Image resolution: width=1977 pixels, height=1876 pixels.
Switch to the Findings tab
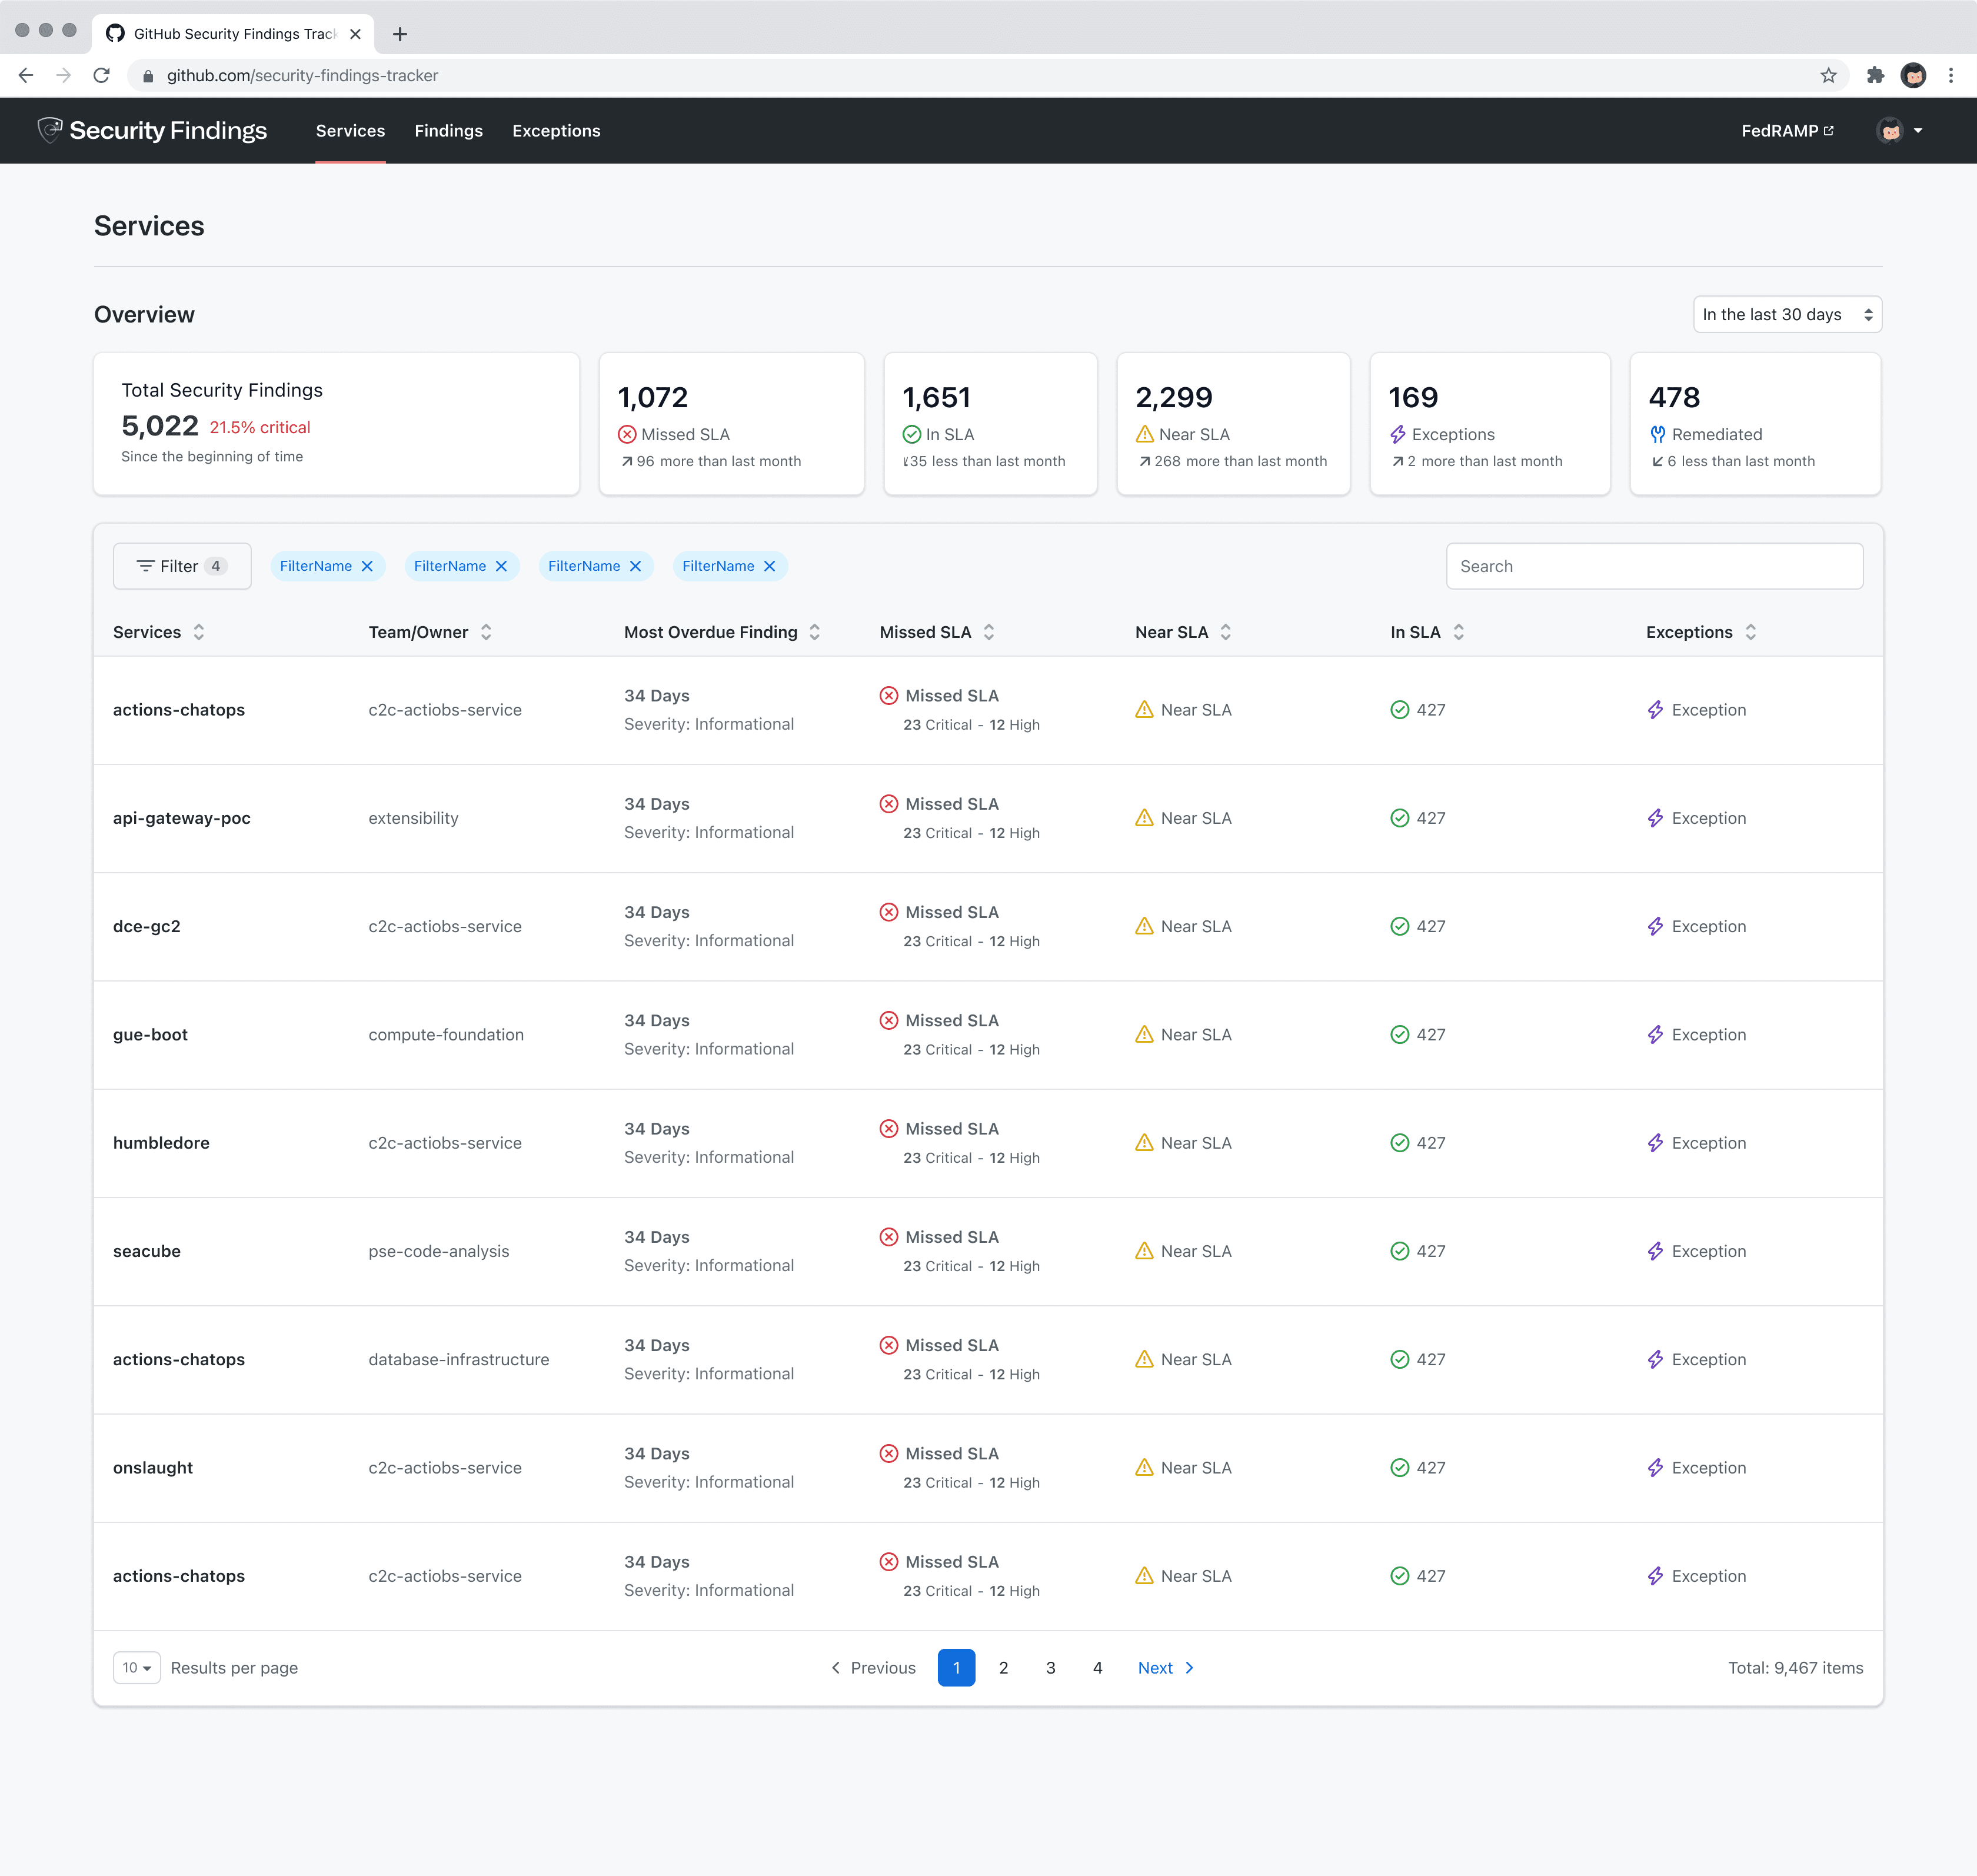click(448, 131)
